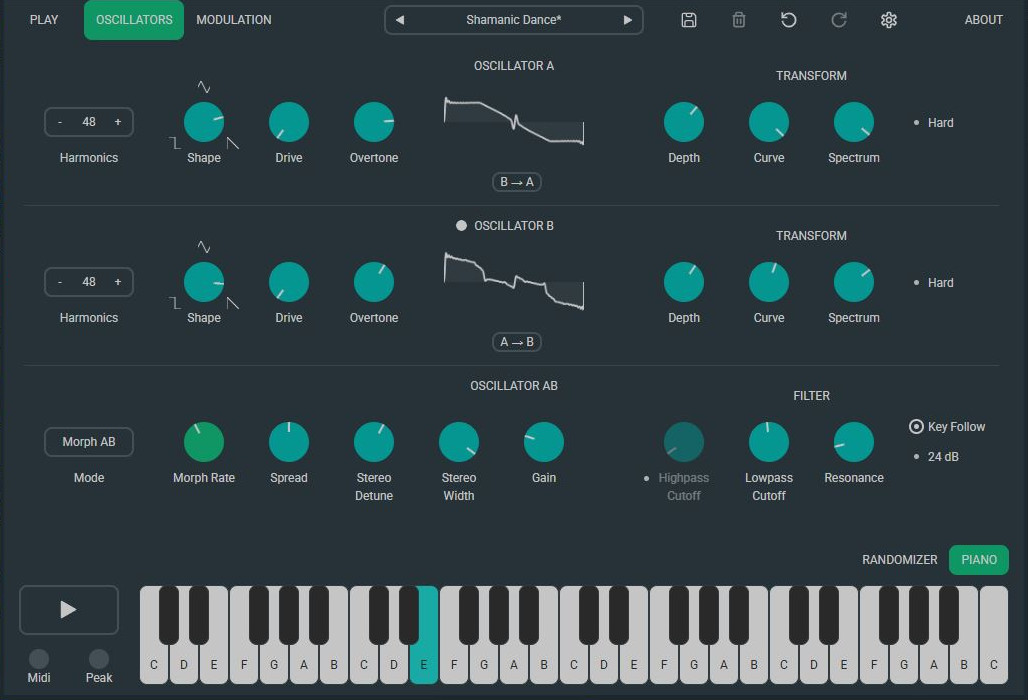
Task: Toggle Hard mode for Oscillator B transform
Action: tap(934, 282)
